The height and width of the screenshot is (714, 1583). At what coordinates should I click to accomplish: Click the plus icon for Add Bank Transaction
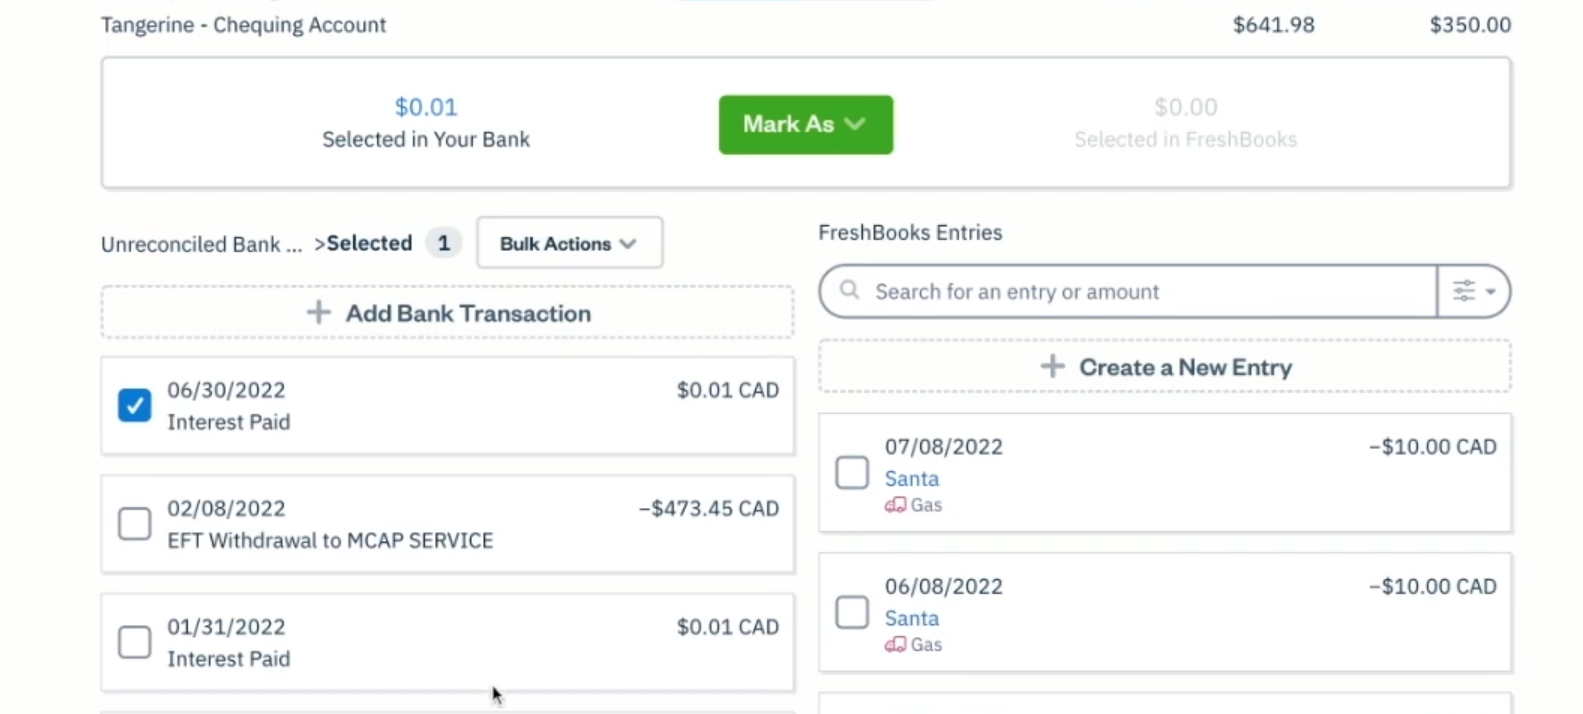pyautogui.click(x=318, y=313)
